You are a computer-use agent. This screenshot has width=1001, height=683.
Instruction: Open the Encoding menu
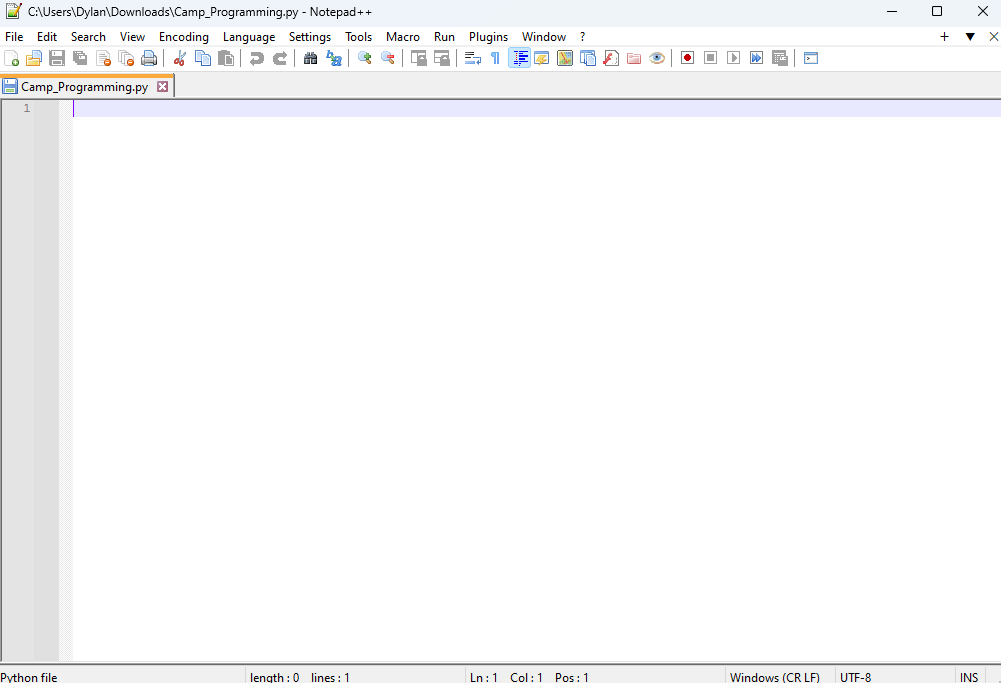coord(184,37)
